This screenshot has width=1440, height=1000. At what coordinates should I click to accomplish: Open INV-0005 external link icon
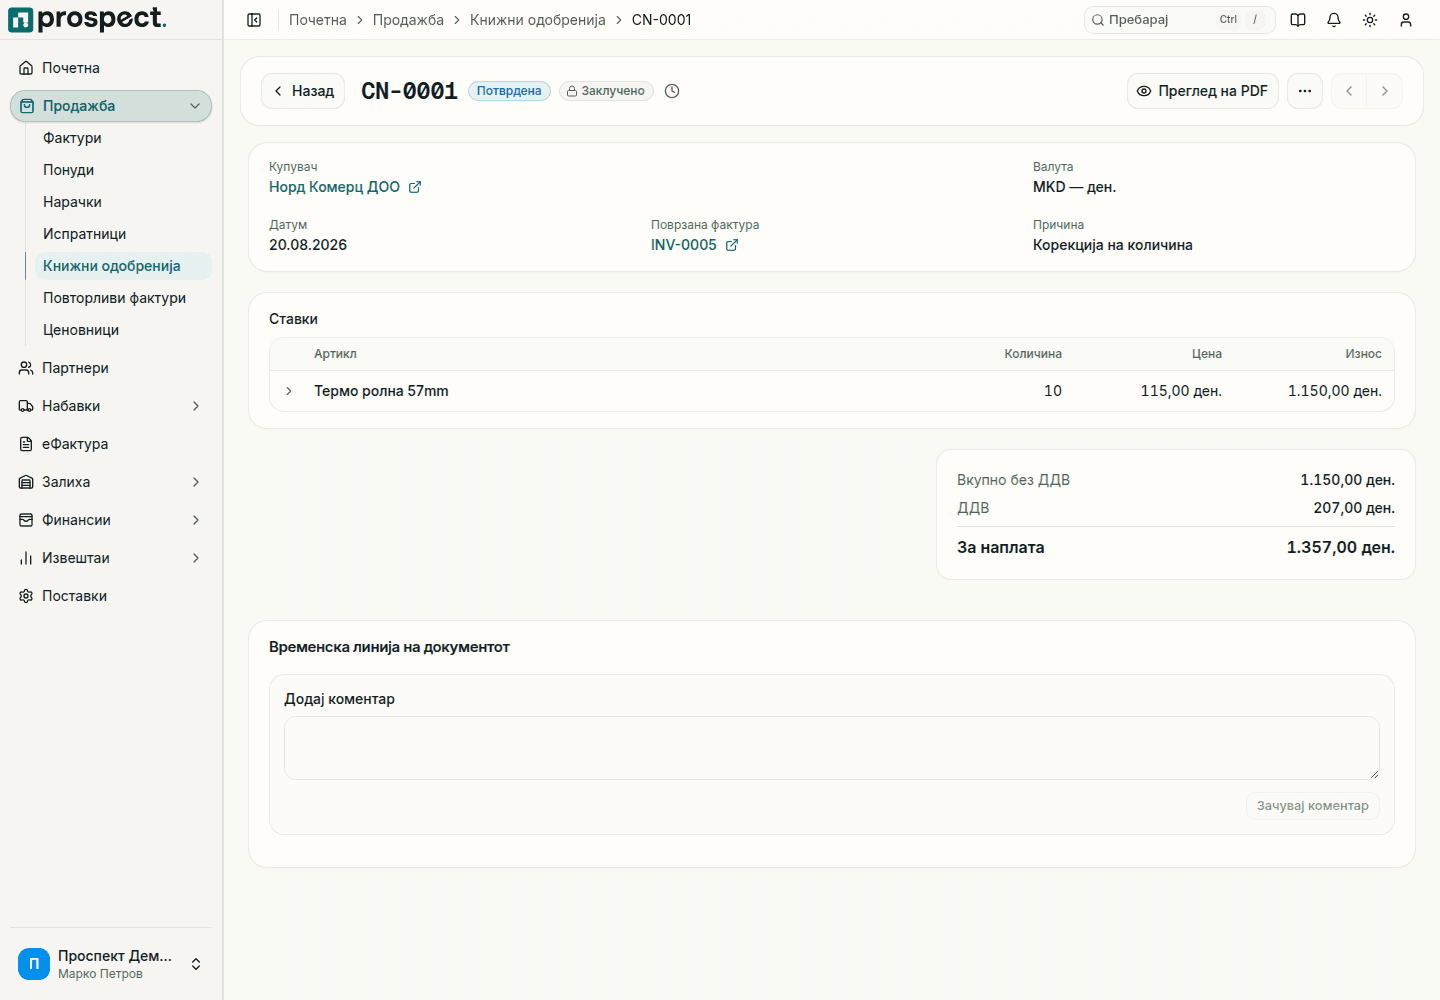(732, 245)
